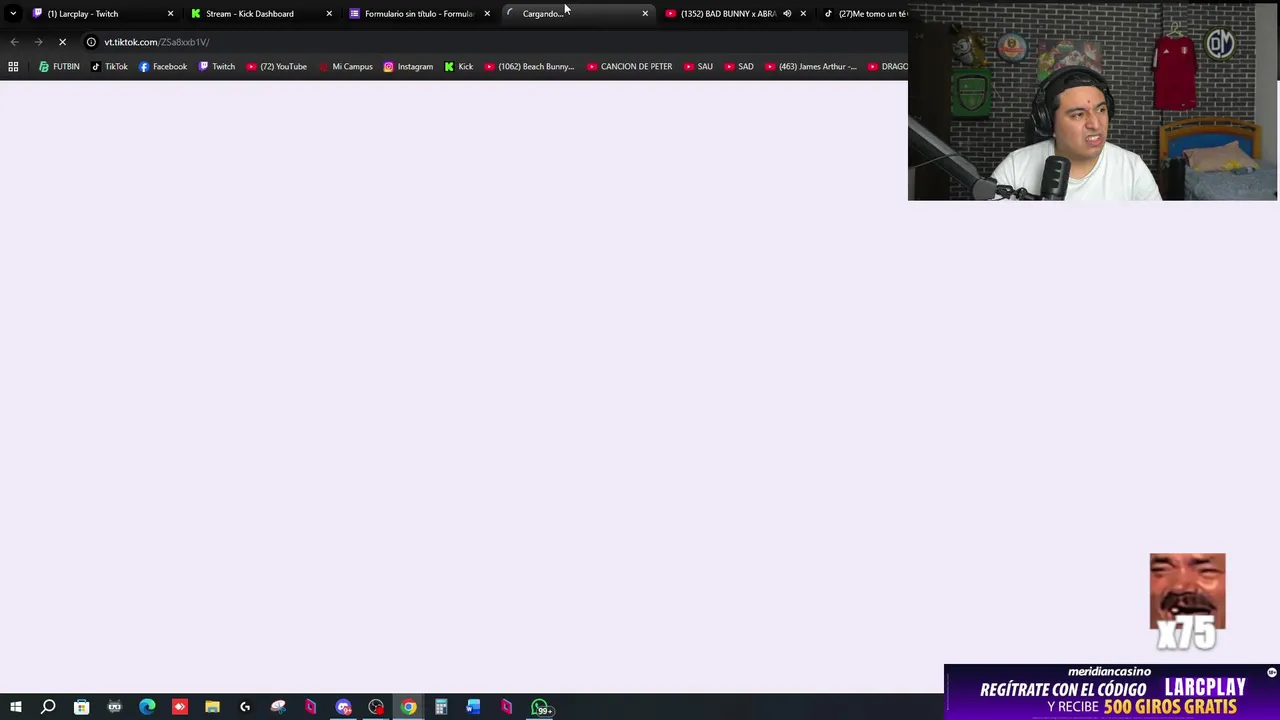Screen dimensions: 1280x720
Task: Open the TikTok bookmark
Action: point(109,67)
